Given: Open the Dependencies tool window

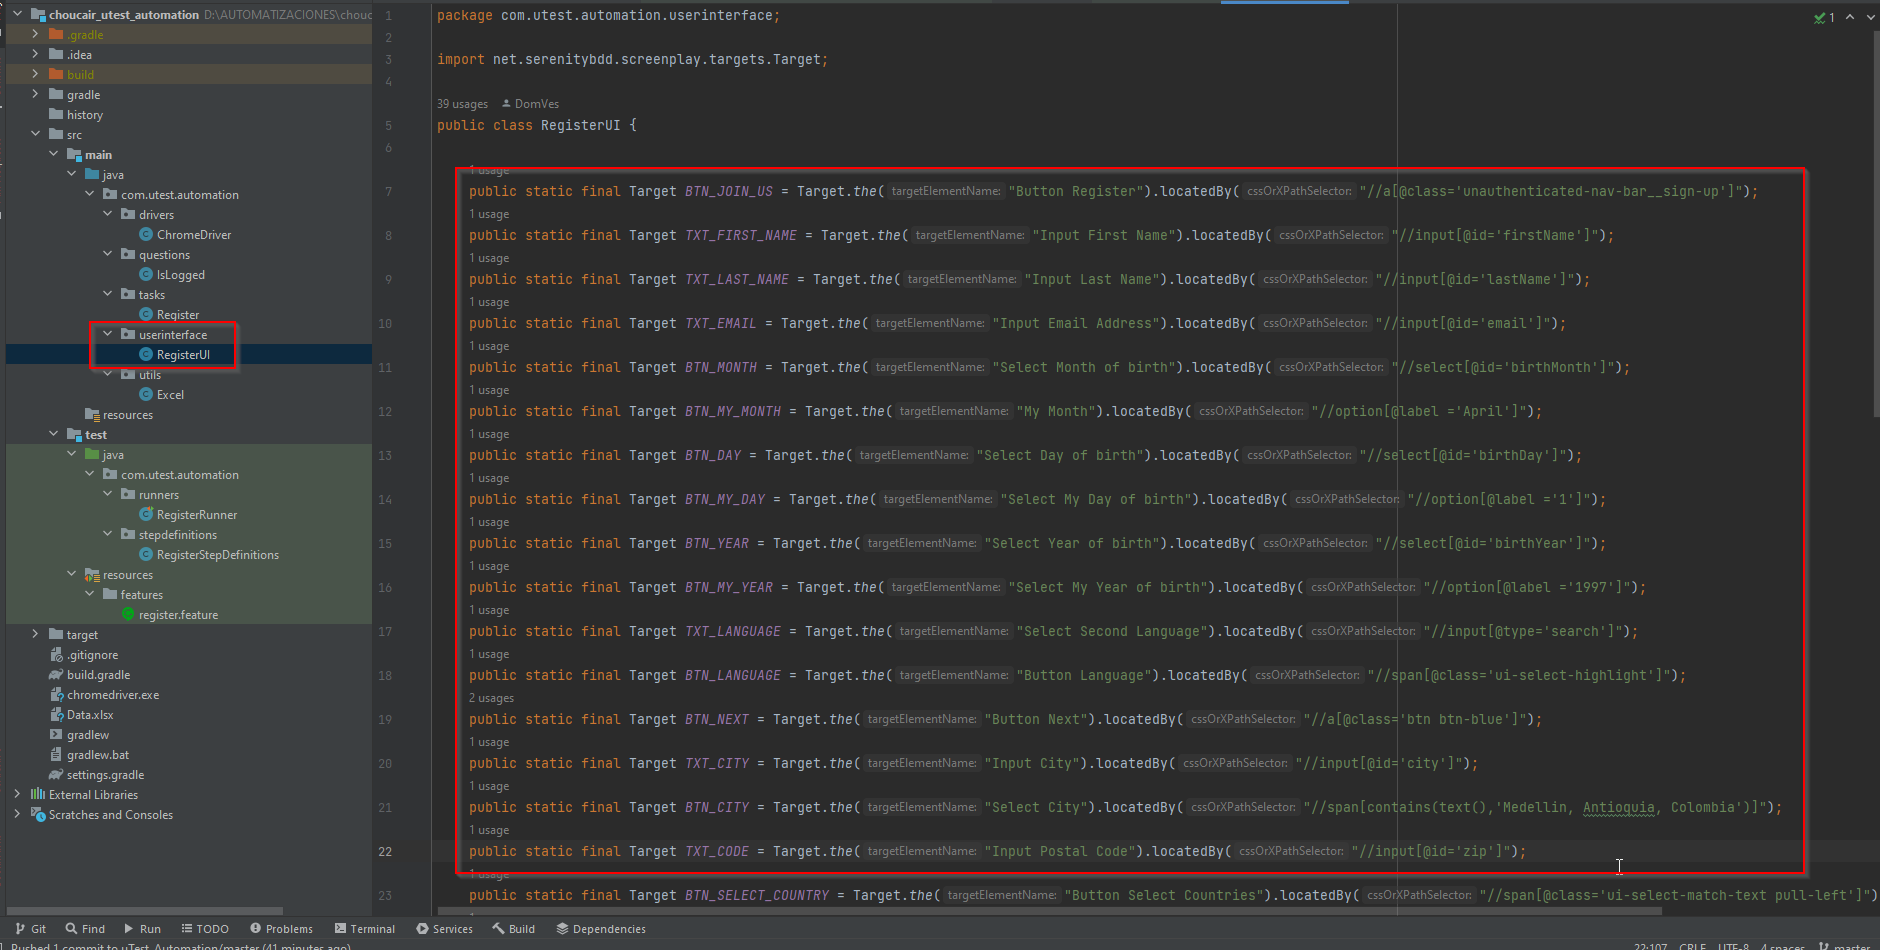Looking at the screenshot, I should 601,929.
